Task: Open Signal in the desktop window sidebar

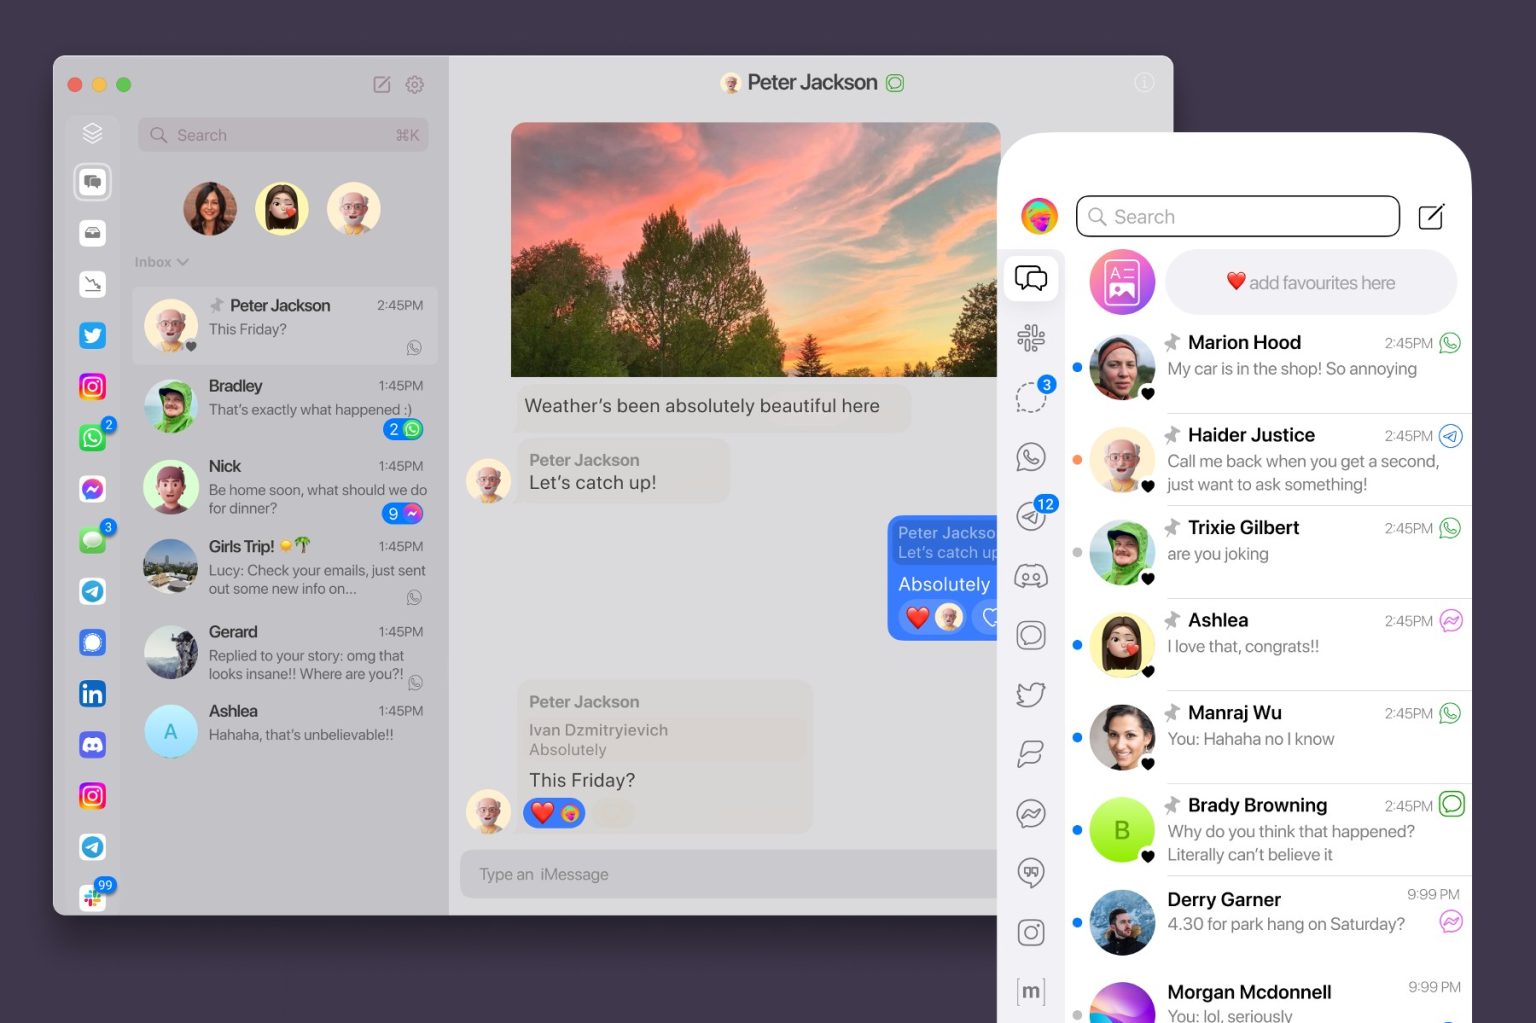Action: point(92,642)
